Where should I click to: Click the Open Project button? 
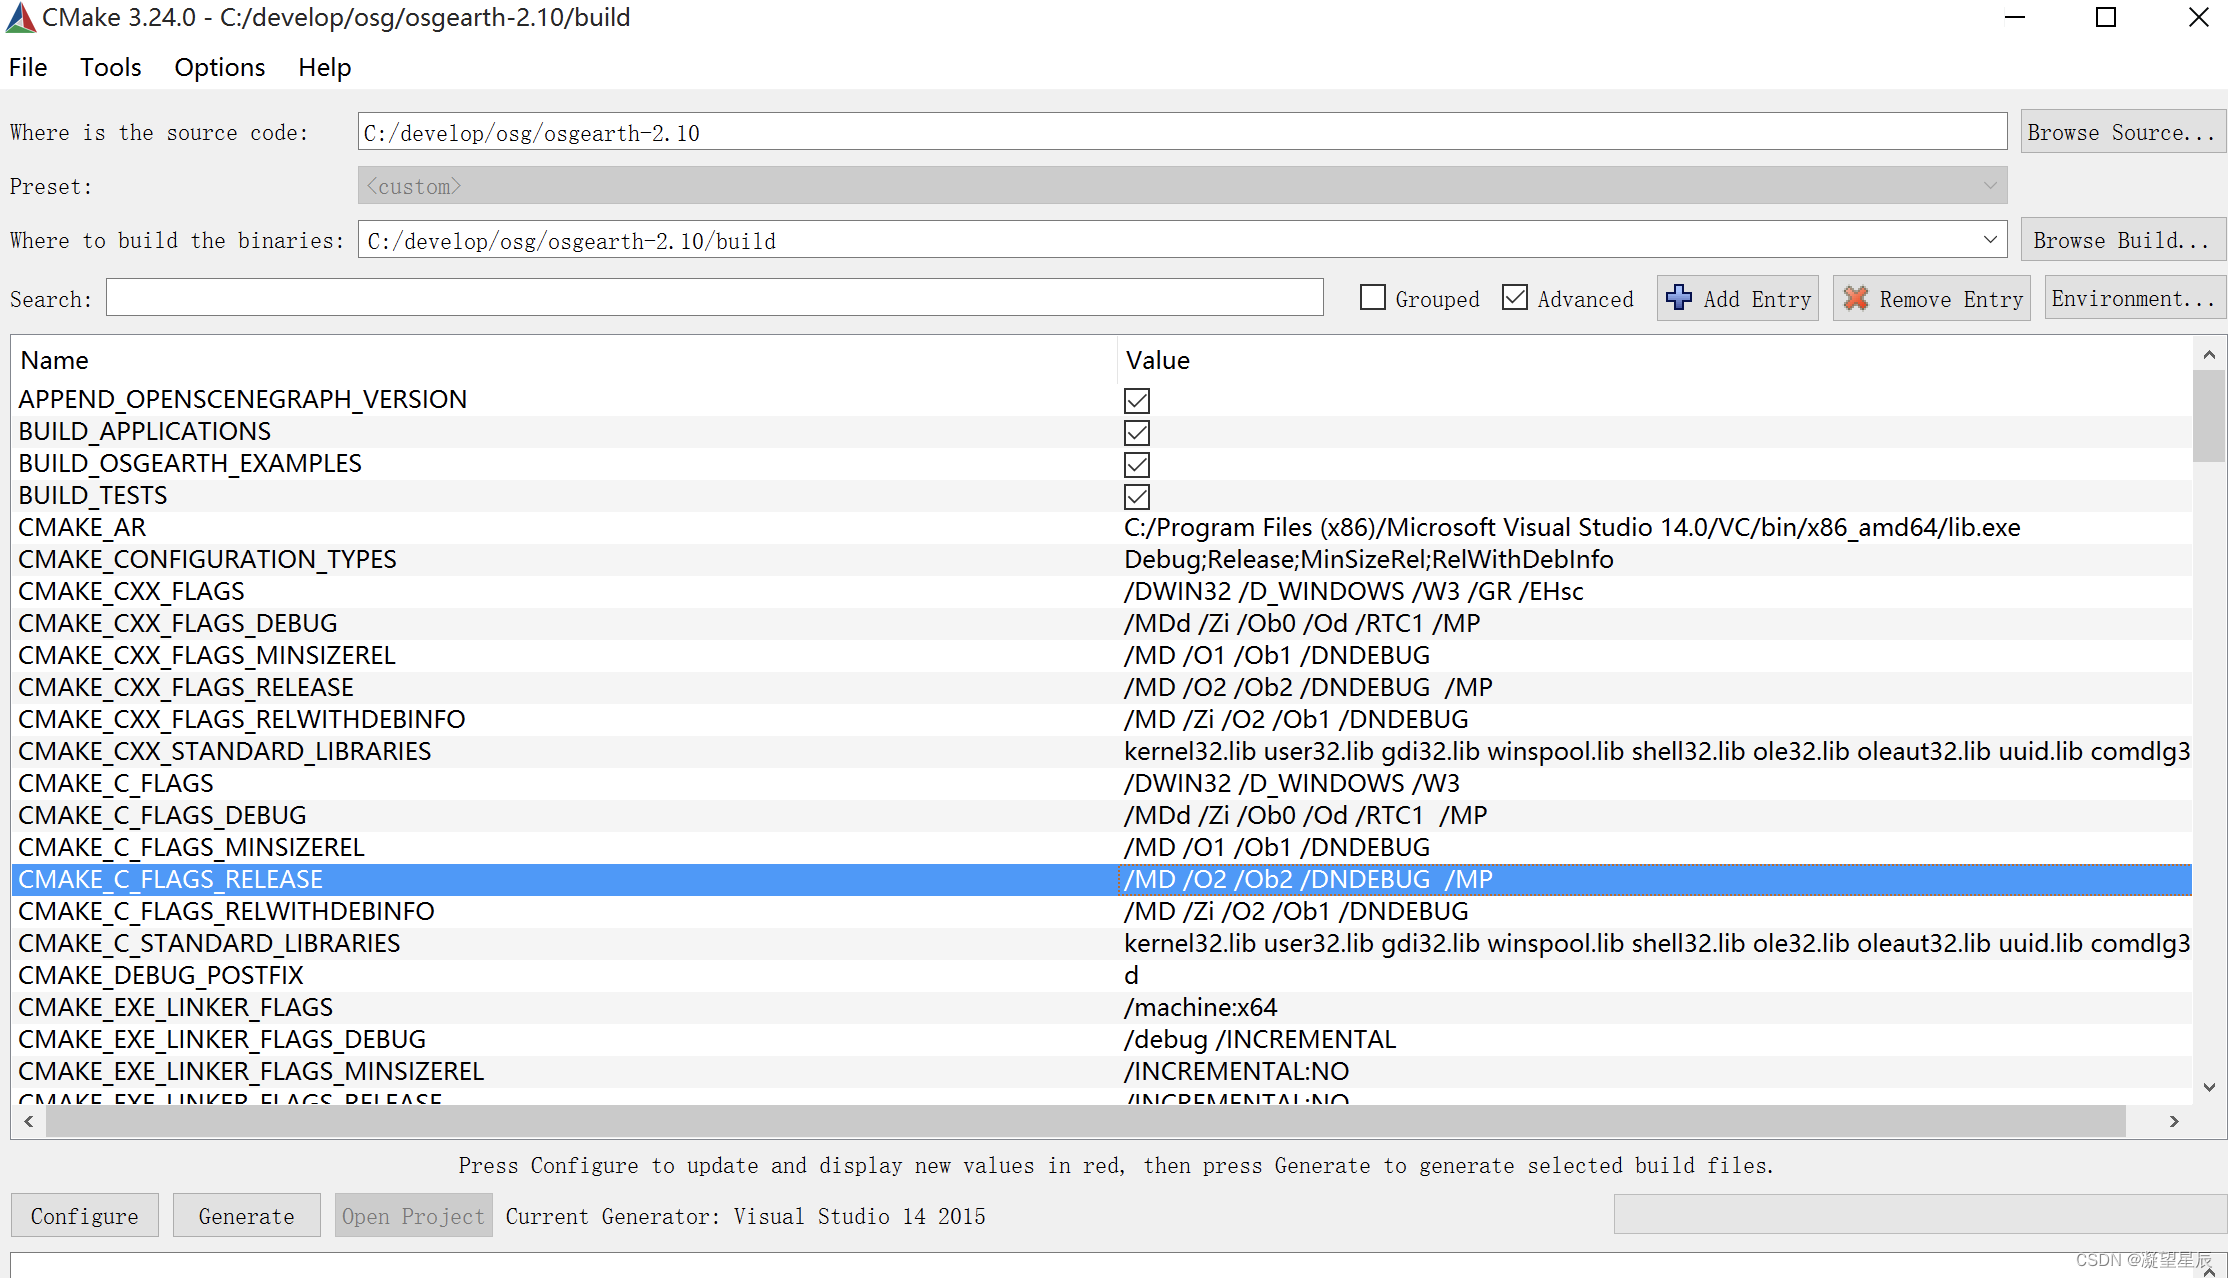click(413, 1216)
